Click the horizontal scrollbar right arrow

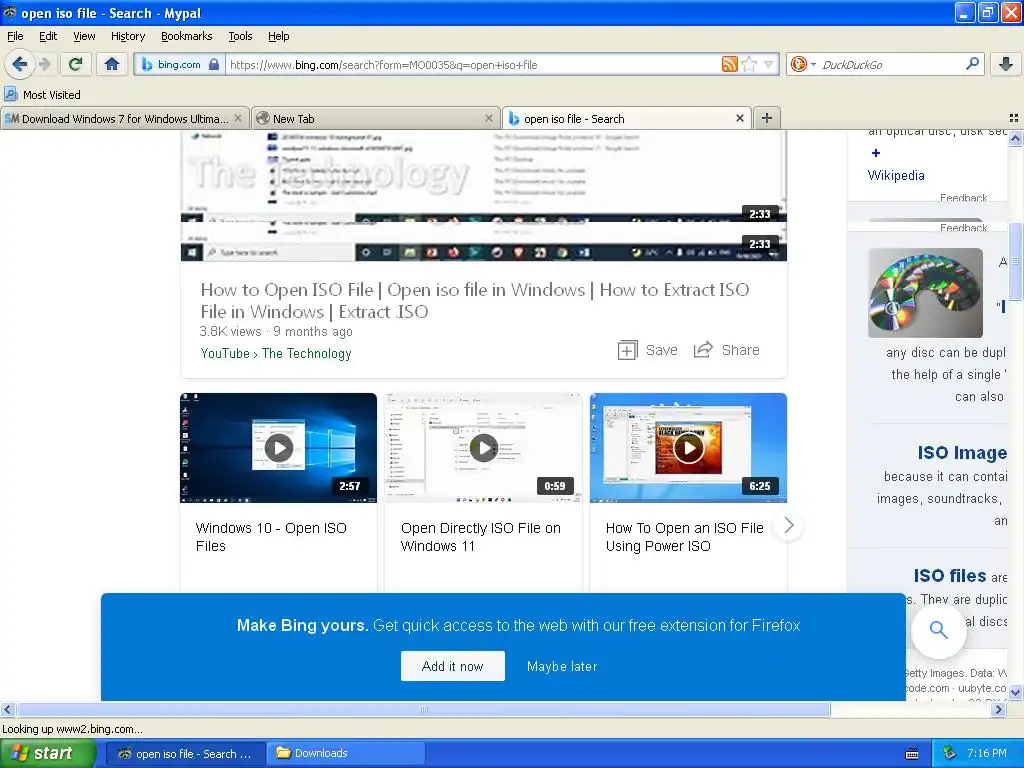pos(998,709)
